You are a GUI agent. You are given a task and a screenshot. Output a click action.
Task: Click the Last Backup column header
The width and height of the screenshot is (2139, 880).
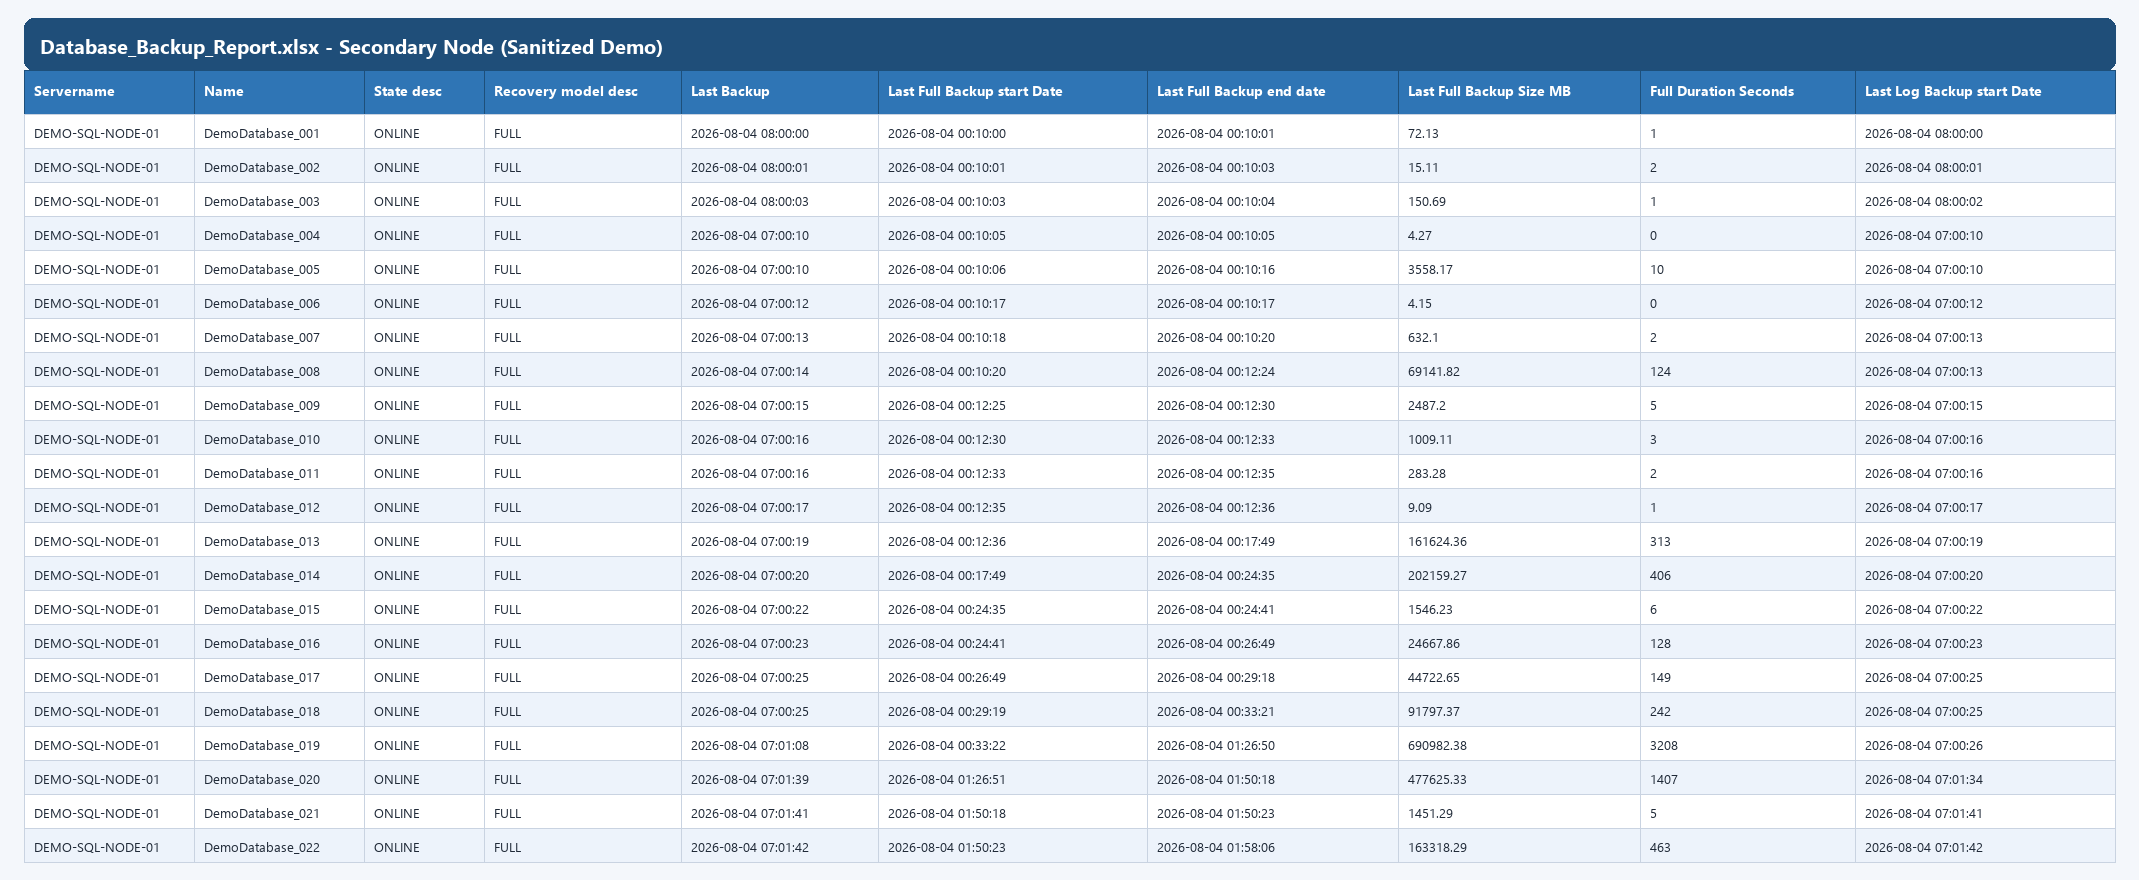pyautogui.click(x=779, y=92)
